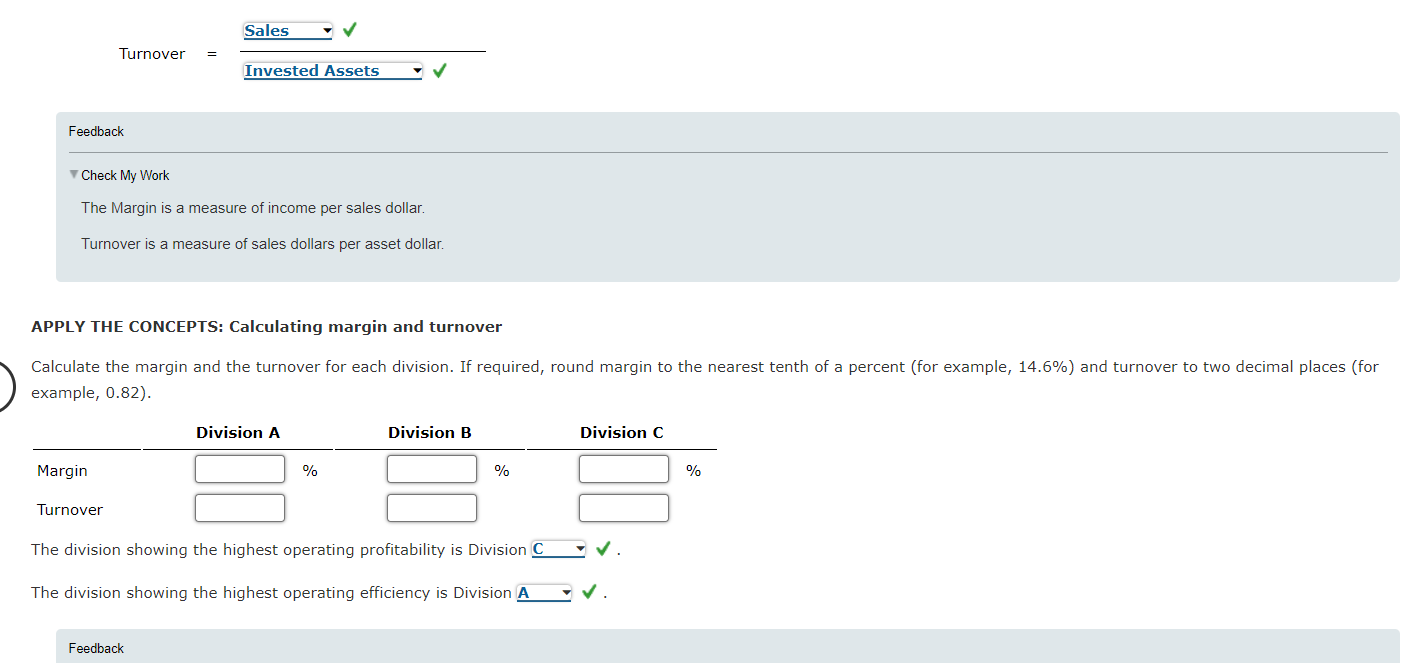This screenshot has width=1403, height=663.
Task: Click the Division A turnover input
Action: click(x=240, y=508)
